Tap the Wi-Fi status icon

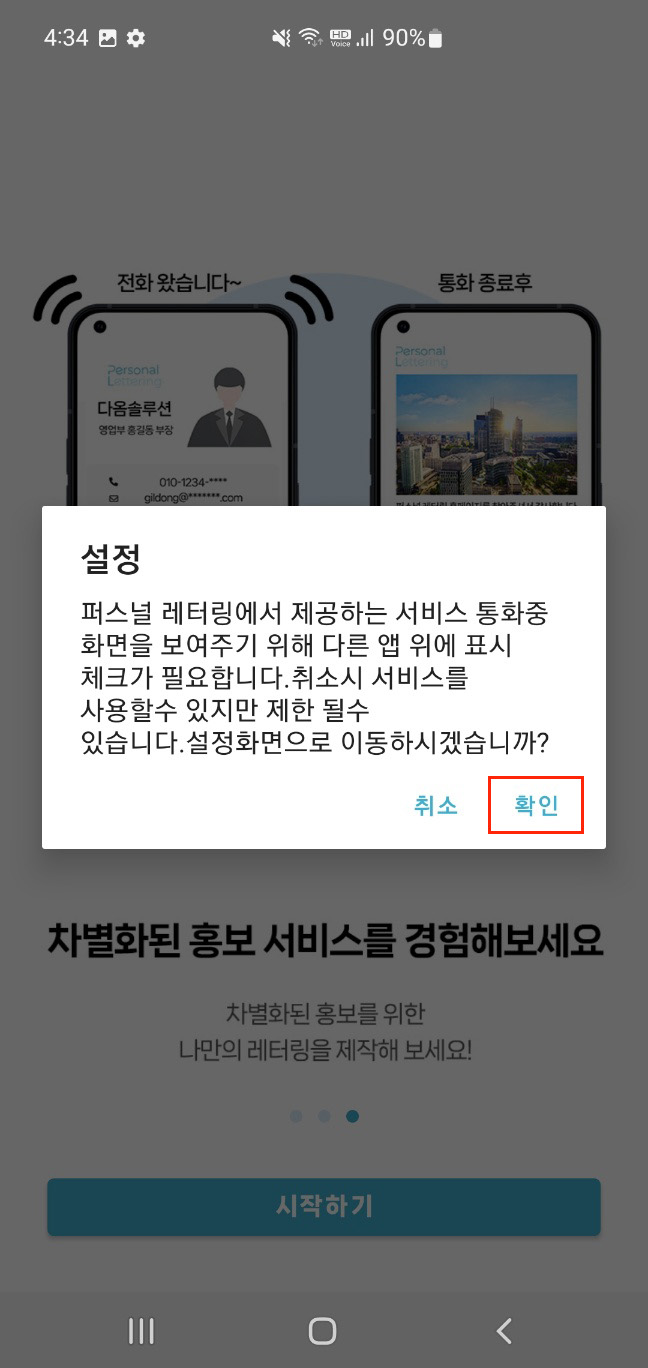tap(310, 38)
